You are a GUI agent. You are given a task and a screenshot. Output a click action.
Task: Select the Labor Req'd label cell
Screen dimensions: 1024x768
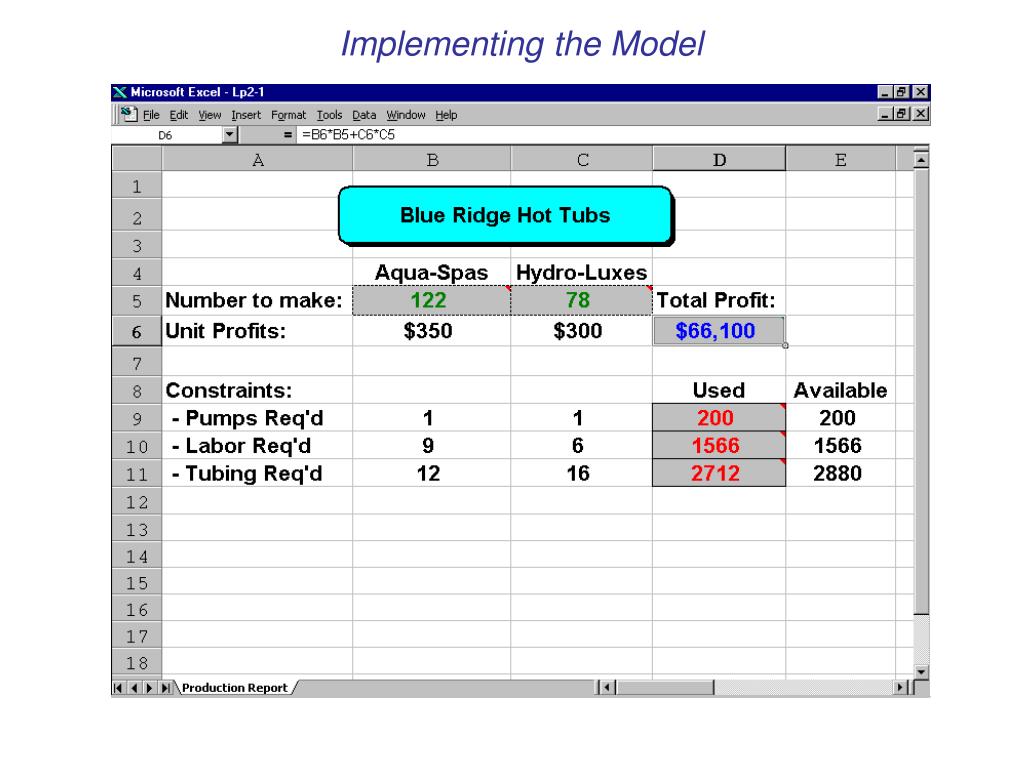pyautogui.click(x=257, y=445)
